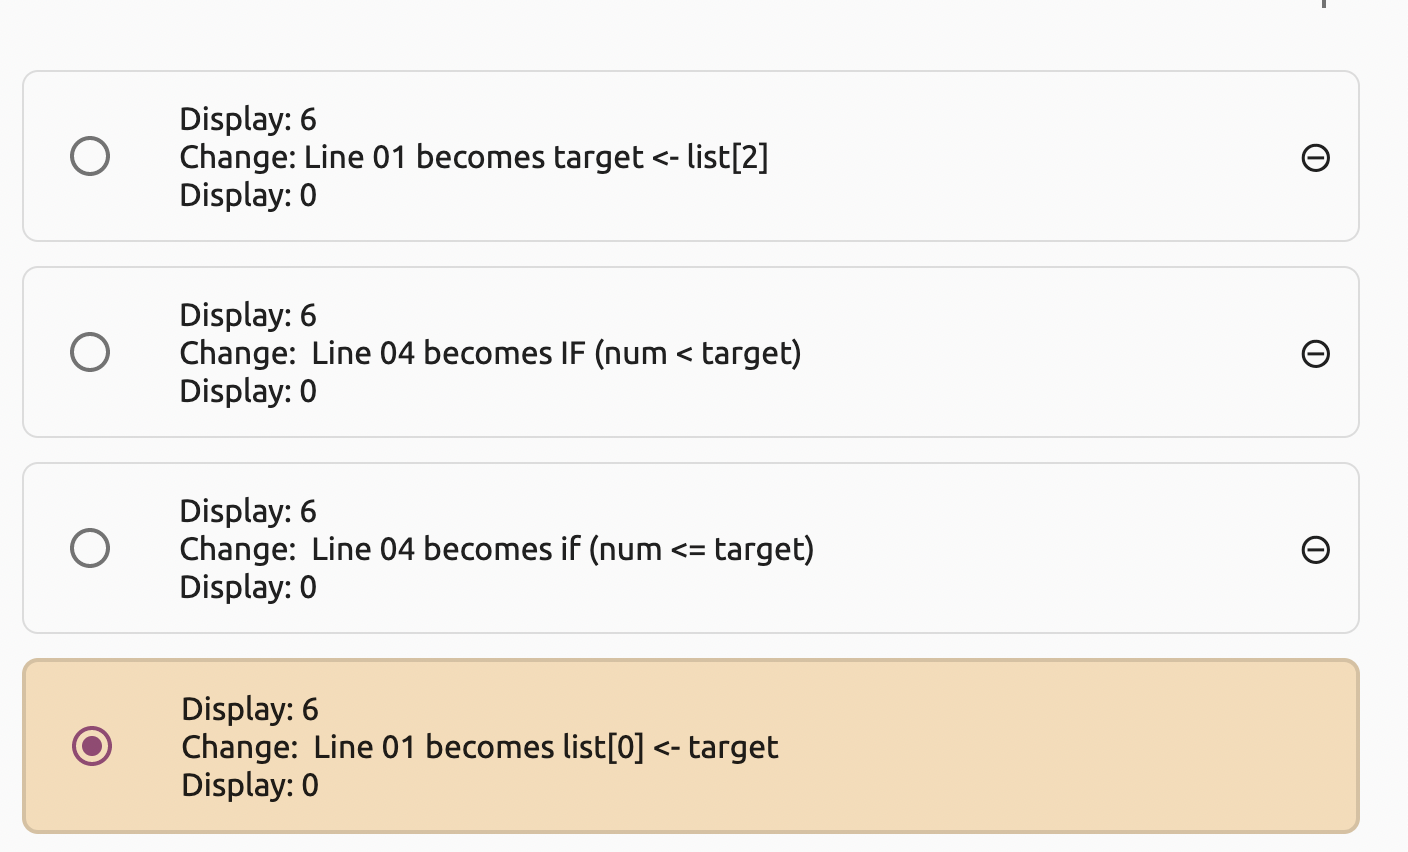
Task: Click the 'Line 04 becomes IF (num < target)' text
Action: (490, 353)
